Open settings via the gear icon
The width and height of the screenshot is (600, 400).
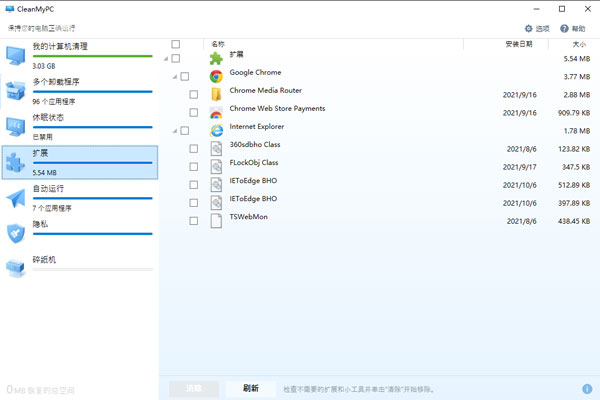pyautogui.click(x=528, y=29)
